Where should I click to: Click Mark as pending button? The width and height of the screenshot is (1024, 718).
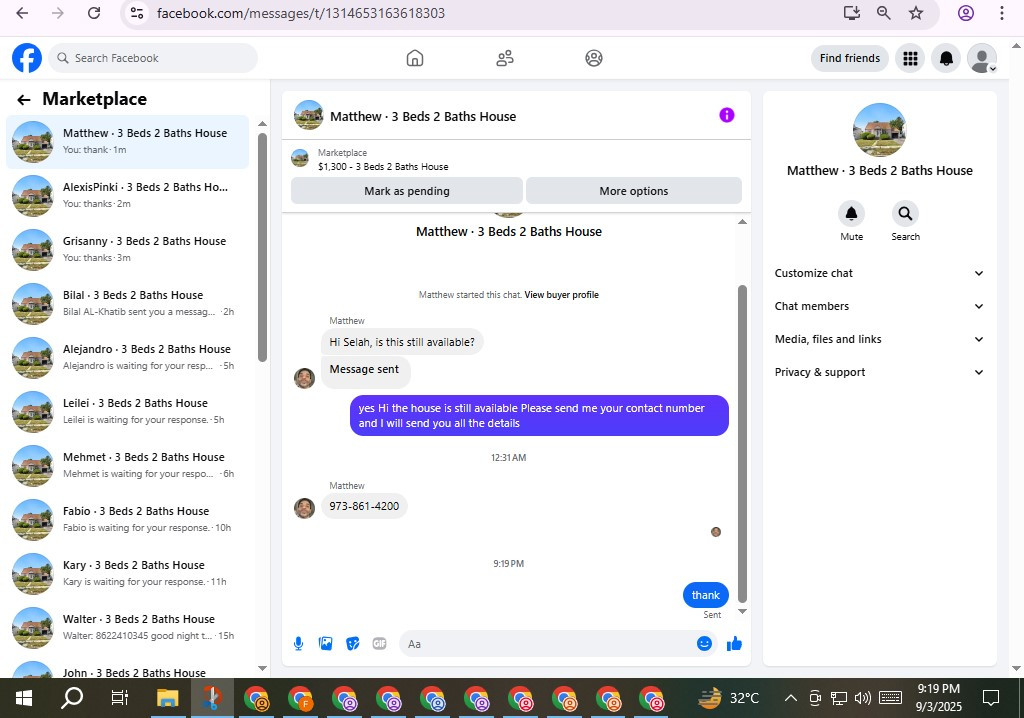pos(407,191)
